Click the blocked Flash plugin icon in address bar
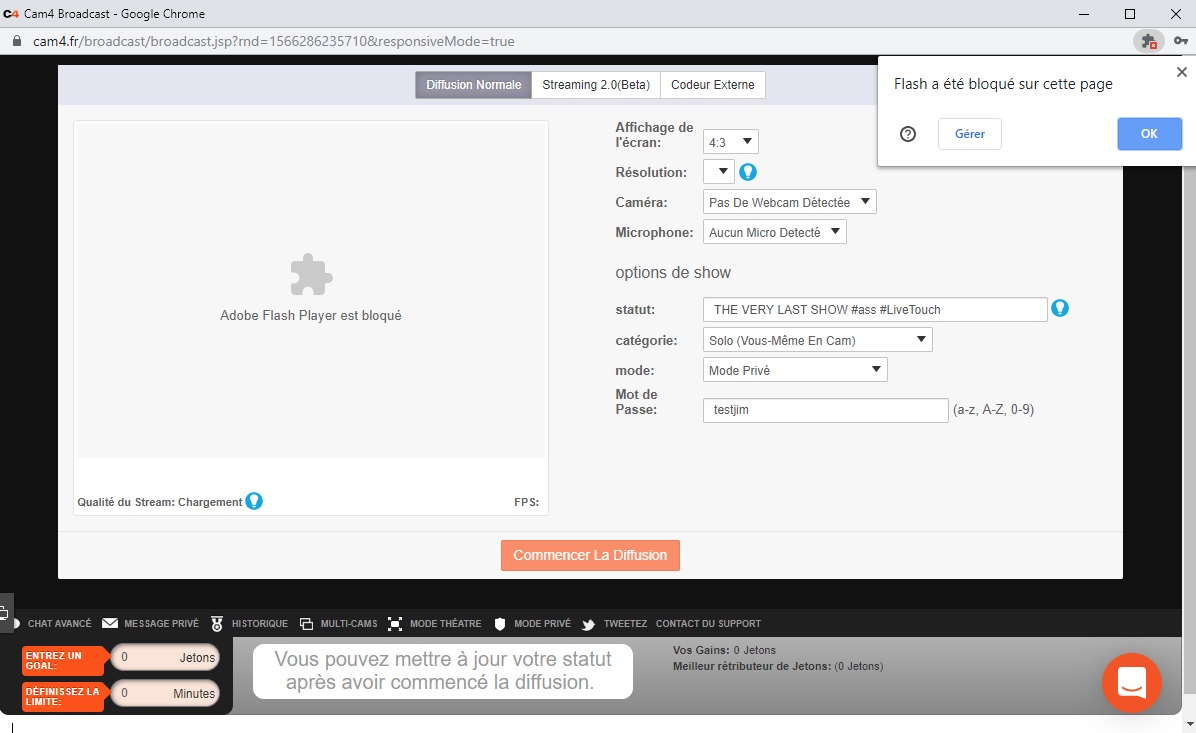The image size is (1196, 733). tap(1147, 42)
